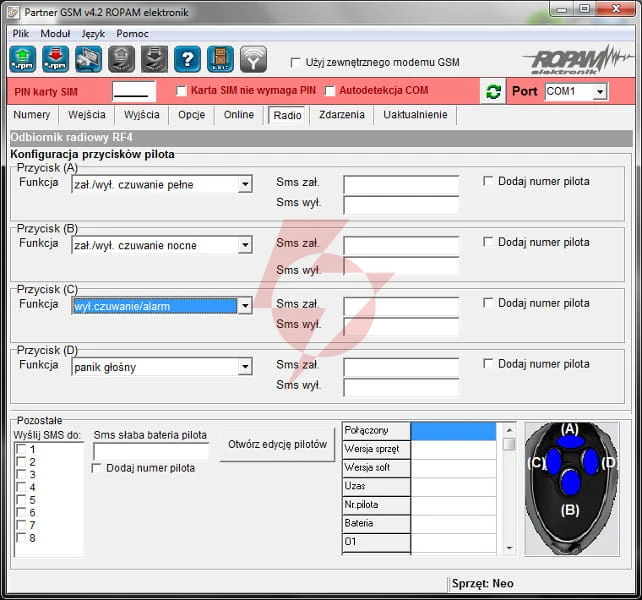The height and width of the screenshot is (600, 642).
Task: Switch to the Zdarzenia tab
Action: (x=342, y=115)
